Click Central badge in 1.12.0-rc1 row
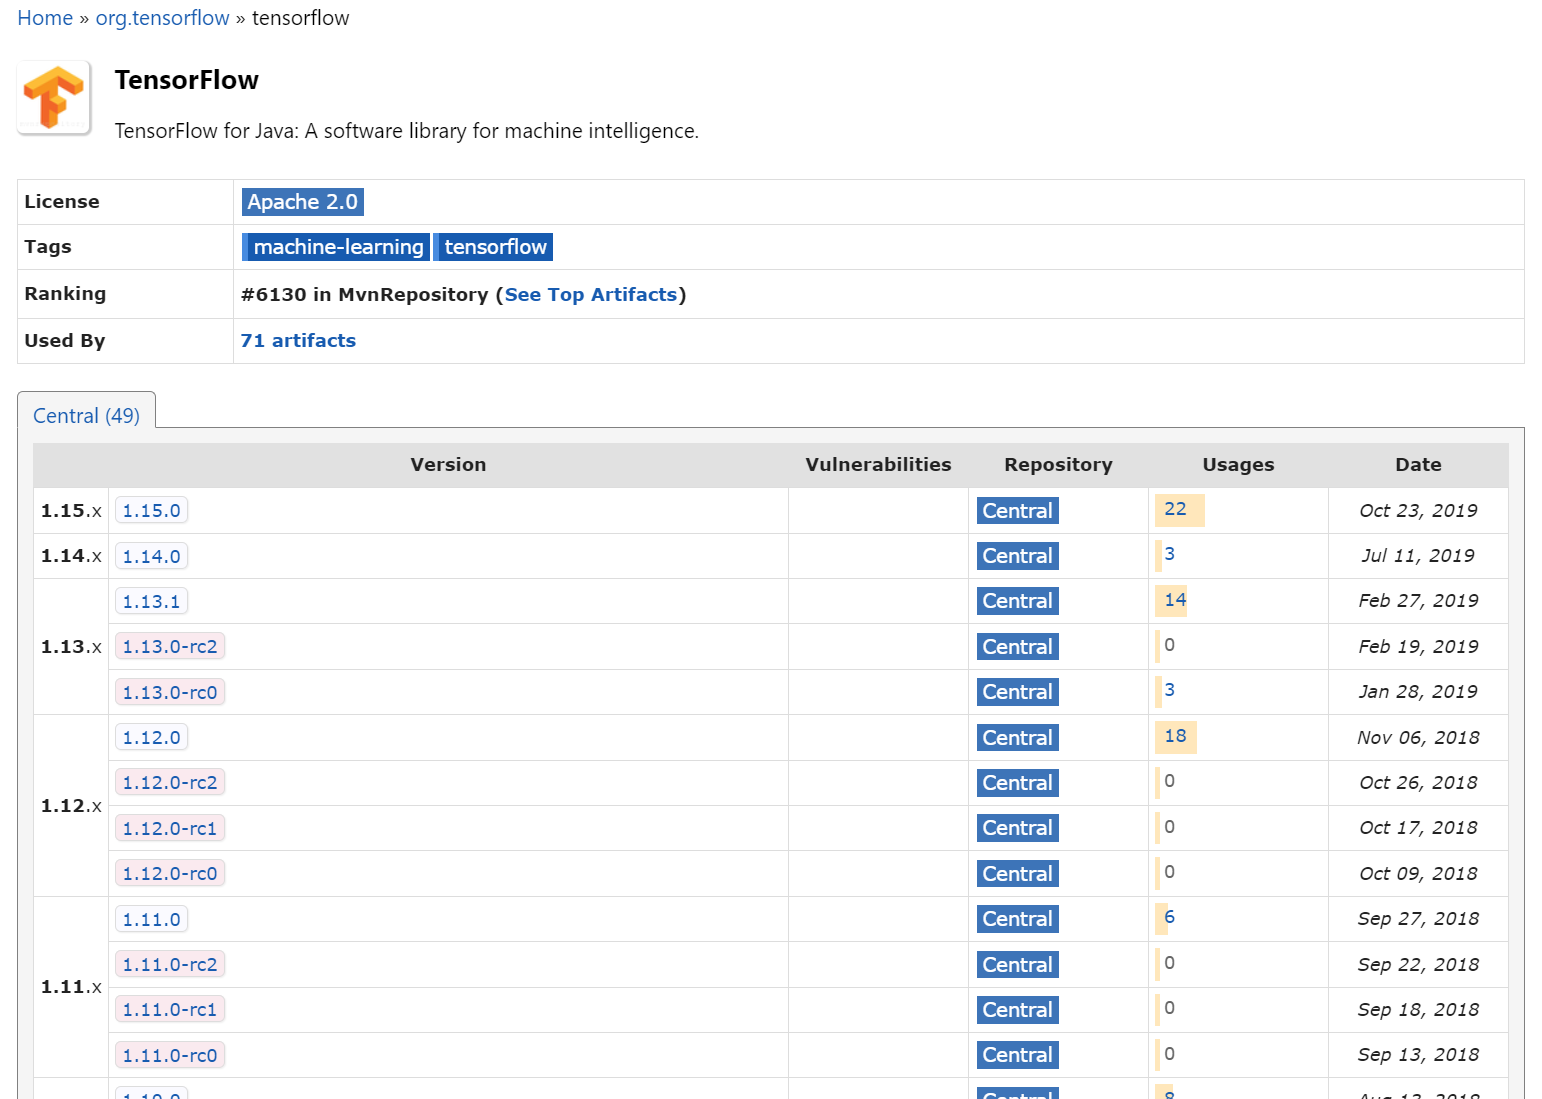The height and width of the screenshot is (1099, 1542). (1017, 828)
